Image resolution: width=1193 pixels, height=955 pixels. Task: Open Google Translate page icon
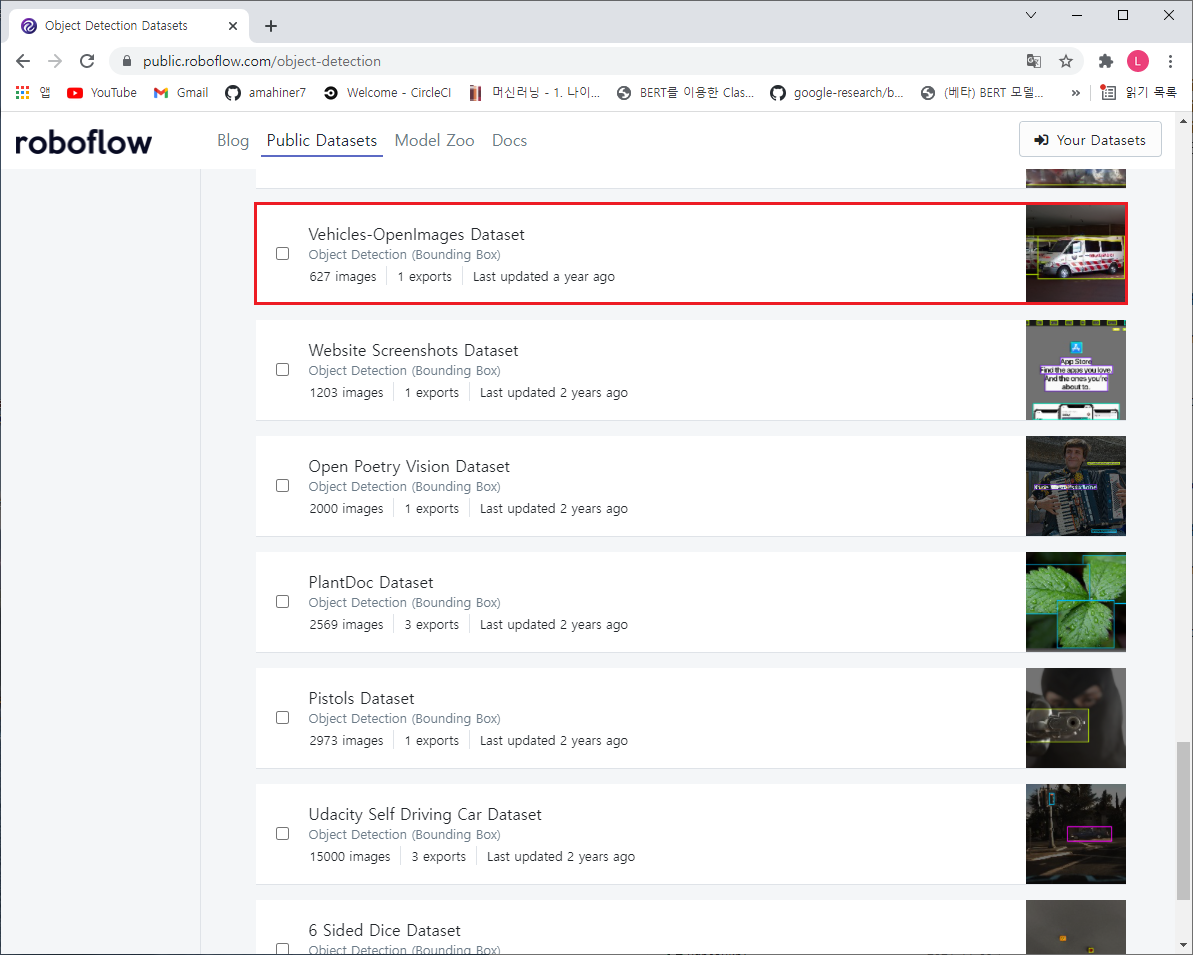tap(1033, 61)
